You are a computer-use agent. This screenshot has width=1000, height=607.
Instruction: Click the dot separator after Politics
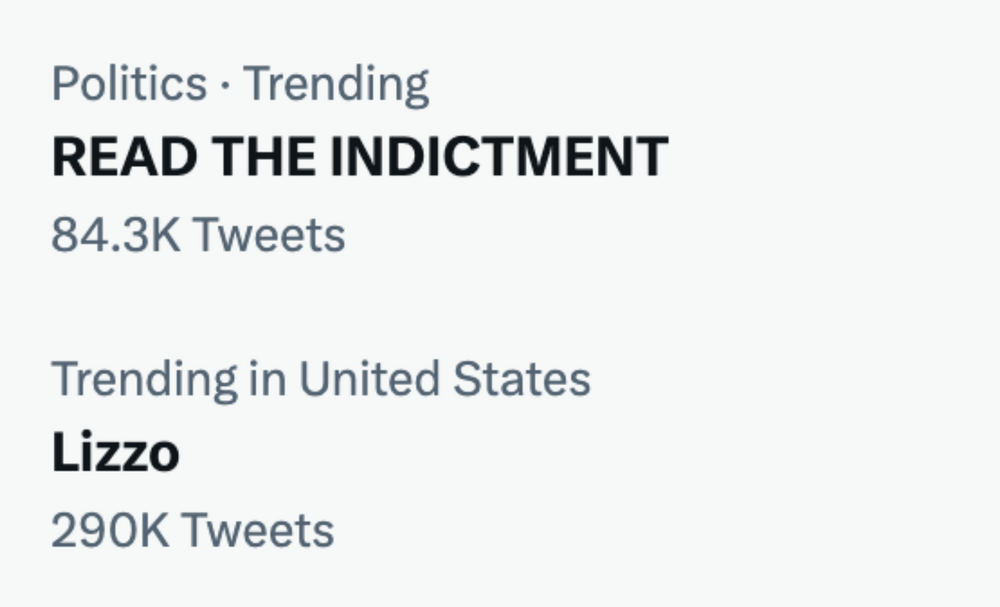click(226, 85)
